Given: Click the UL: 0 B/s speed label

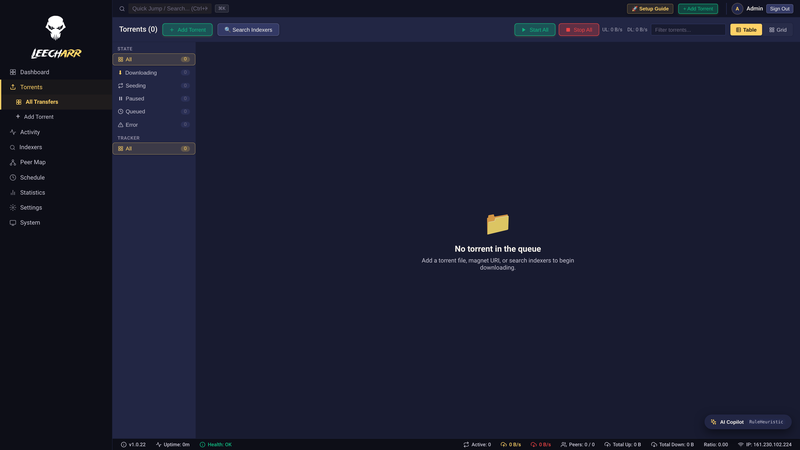Looking at the screenshot, I should [612, 30].
